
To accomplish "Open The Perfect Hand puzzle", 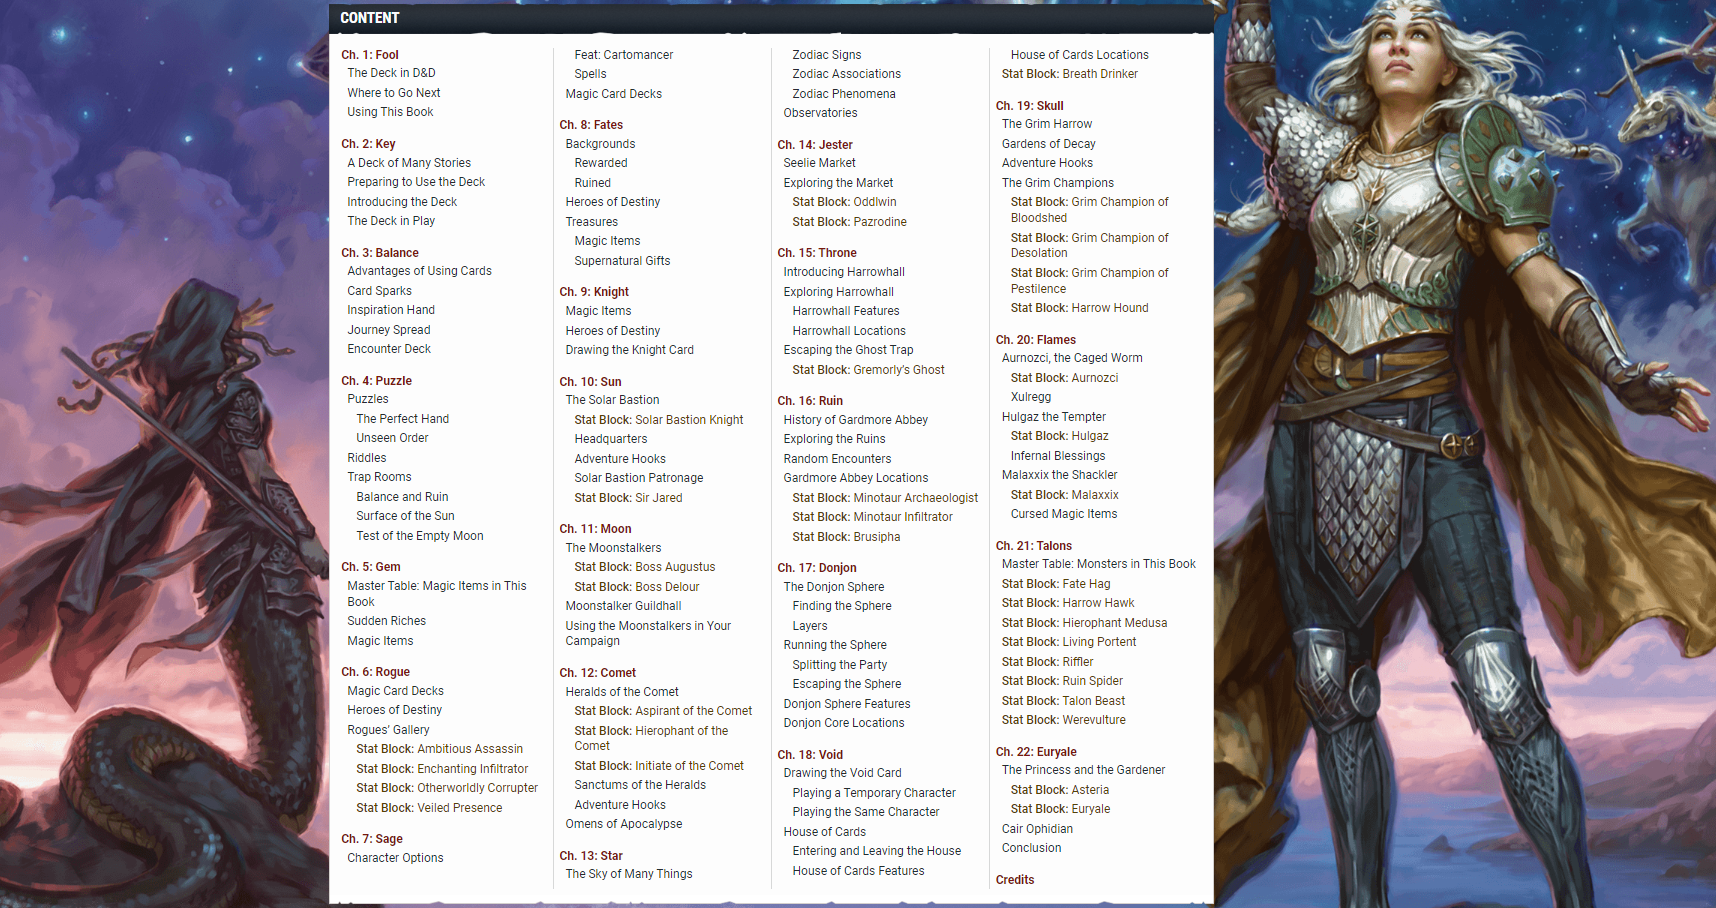I will point(402,419).
